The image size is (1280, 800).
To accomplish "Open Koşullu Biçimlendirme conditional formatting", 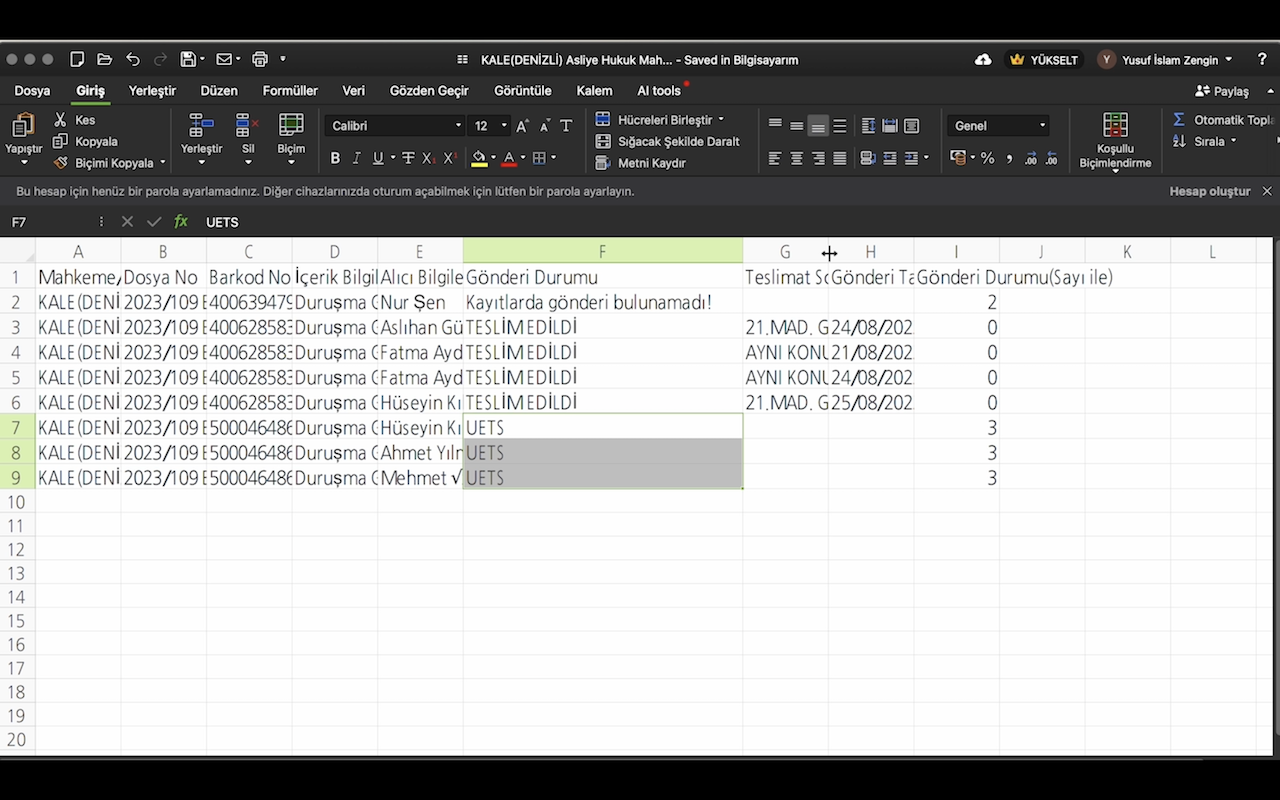I will point(1115,141).
